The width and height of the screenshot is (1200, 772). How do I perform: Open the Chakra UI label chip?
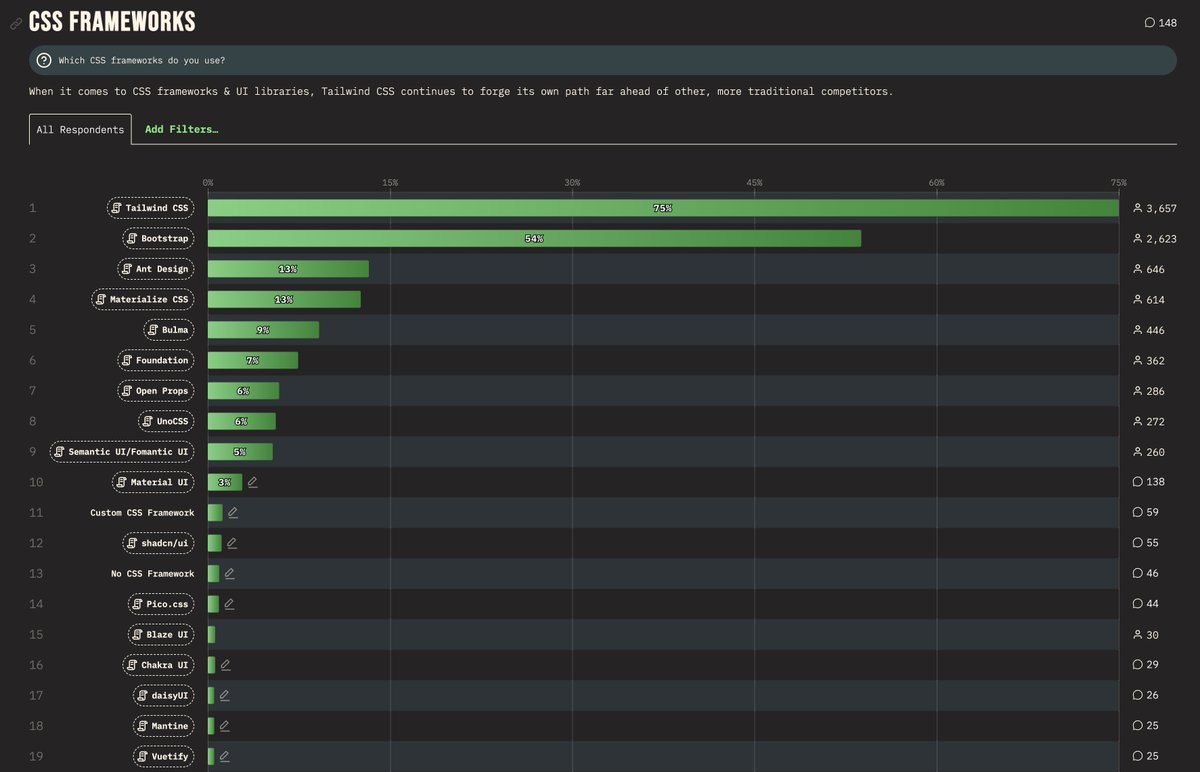click(x=157, y=665)
